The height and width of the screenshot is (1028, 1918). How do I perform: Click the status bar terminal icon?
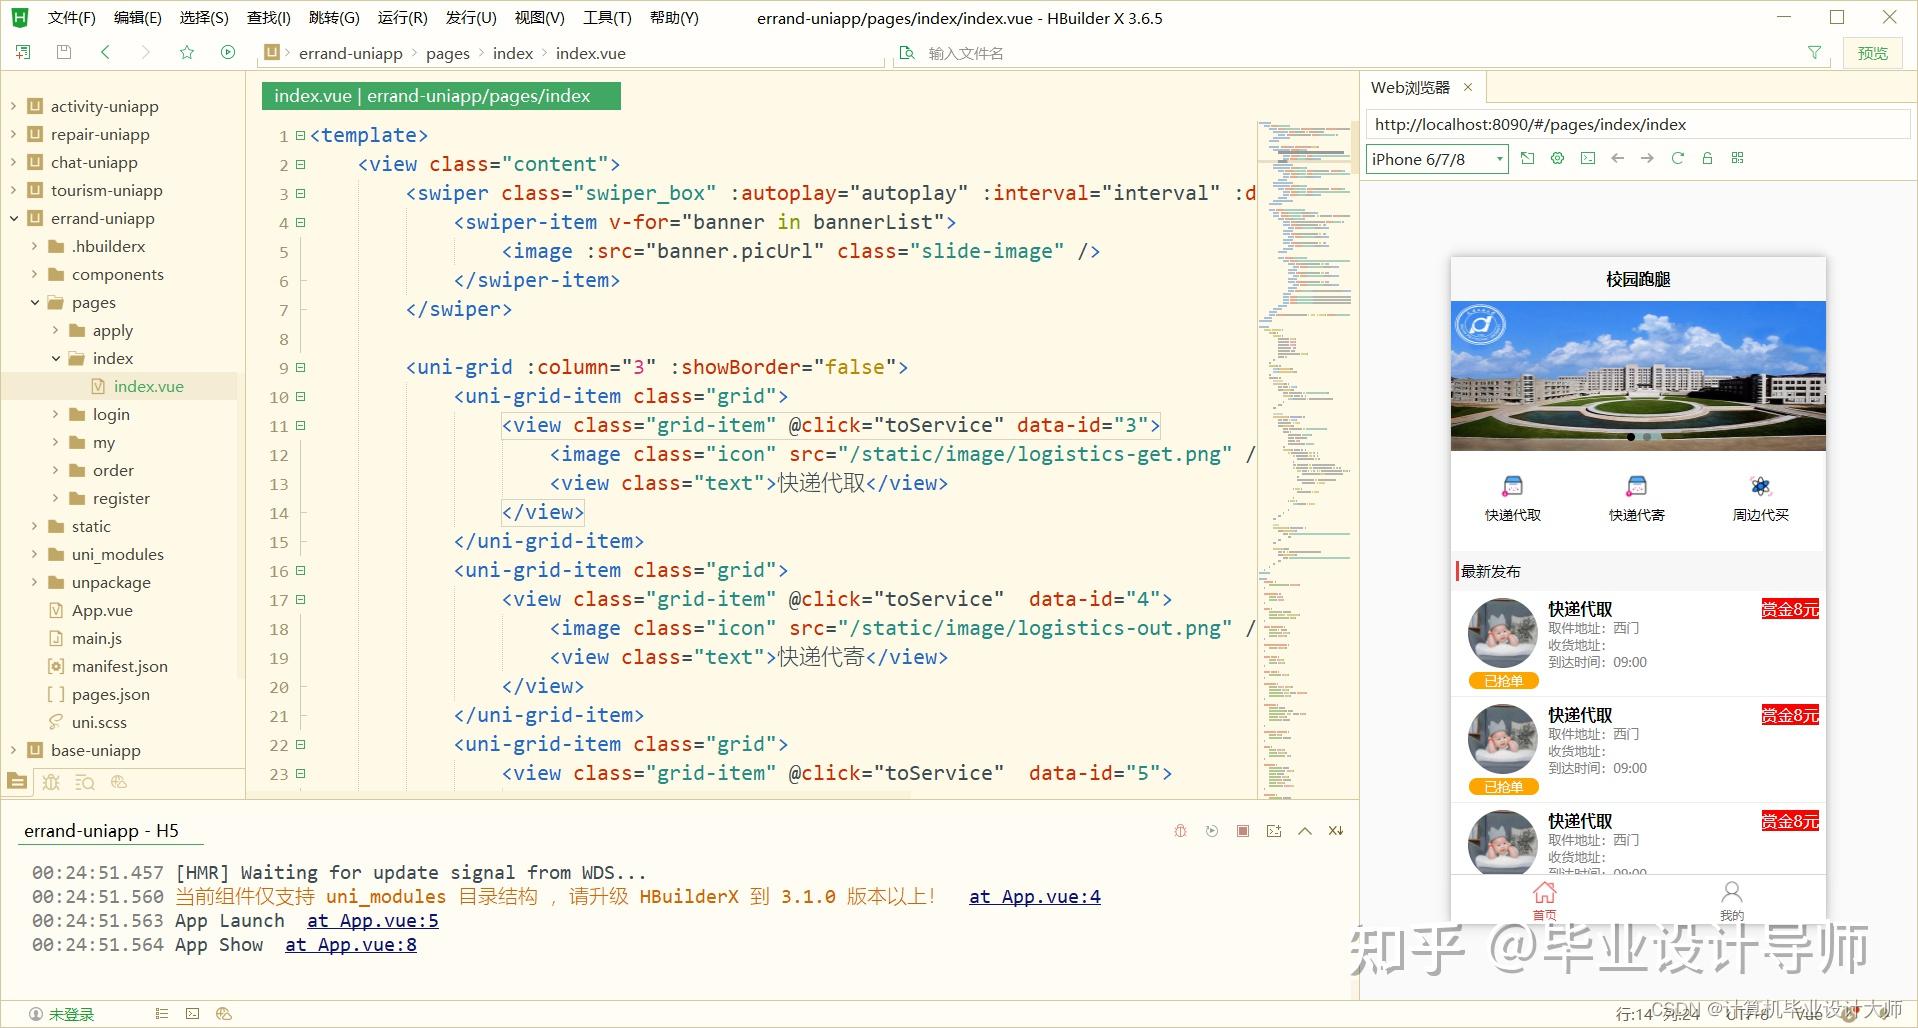click(193, 1014)
